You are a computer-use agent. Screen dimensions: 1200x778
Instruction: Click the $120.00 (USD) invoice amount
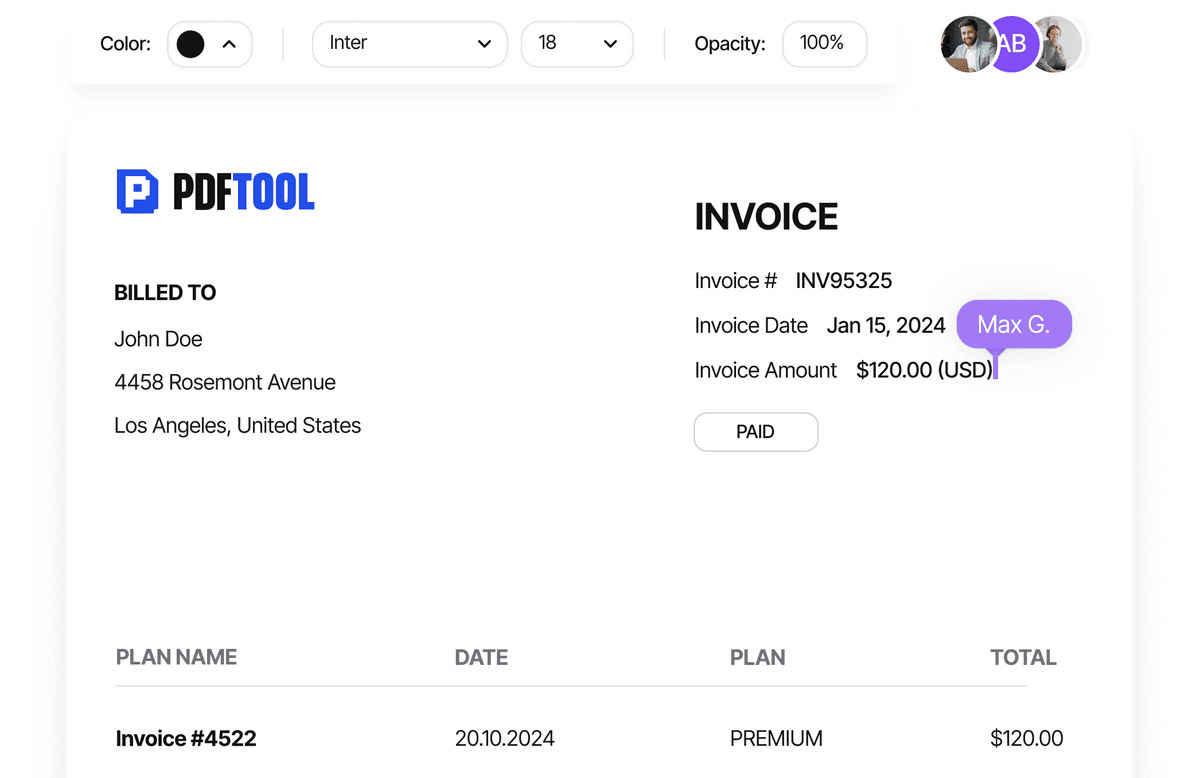tap(924, 370)
